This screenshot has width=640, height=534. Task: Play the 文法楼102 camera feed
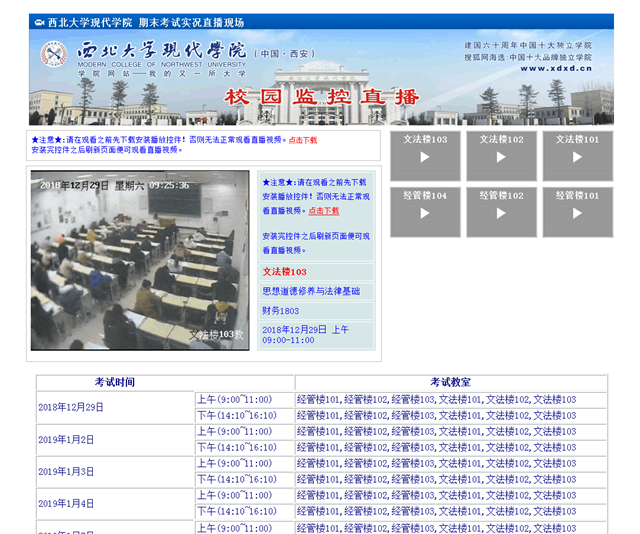pos(501,156)
